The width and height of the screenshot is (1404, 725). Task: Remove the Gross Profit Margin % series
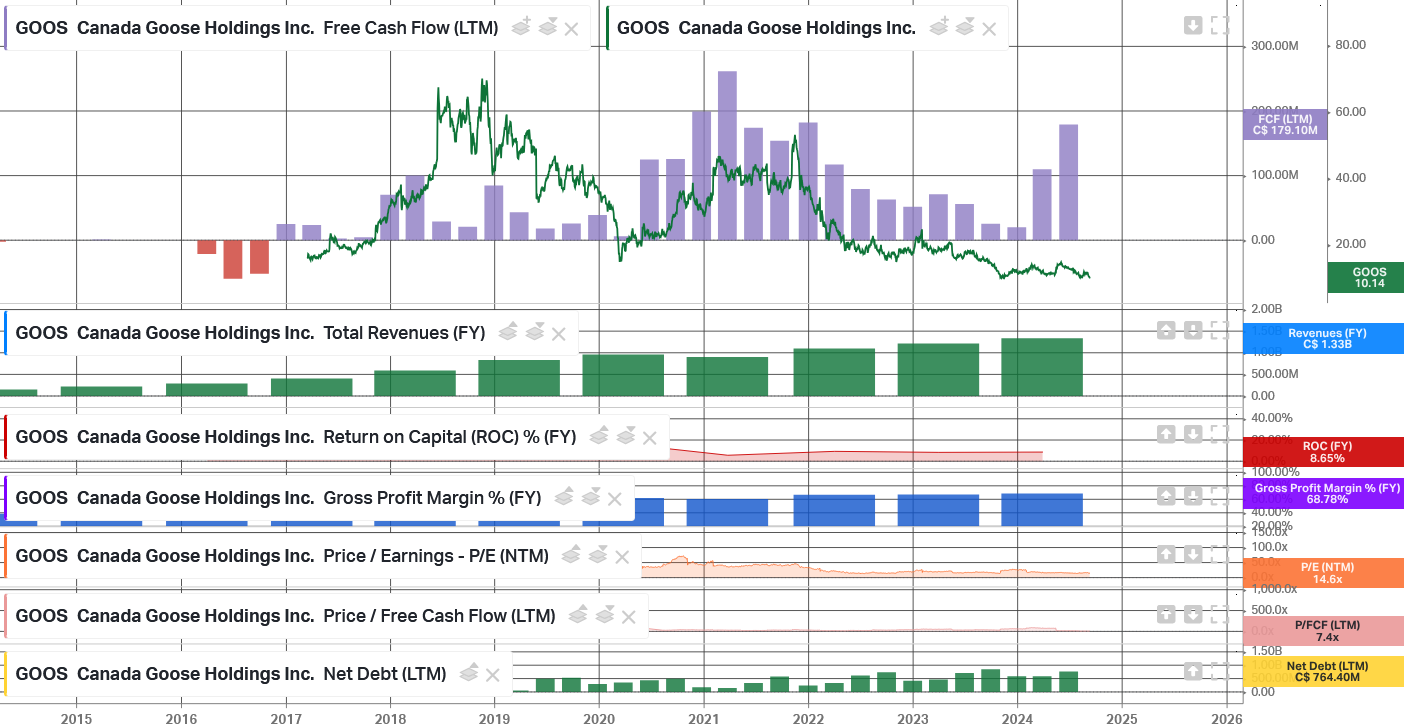pos(615,499)
